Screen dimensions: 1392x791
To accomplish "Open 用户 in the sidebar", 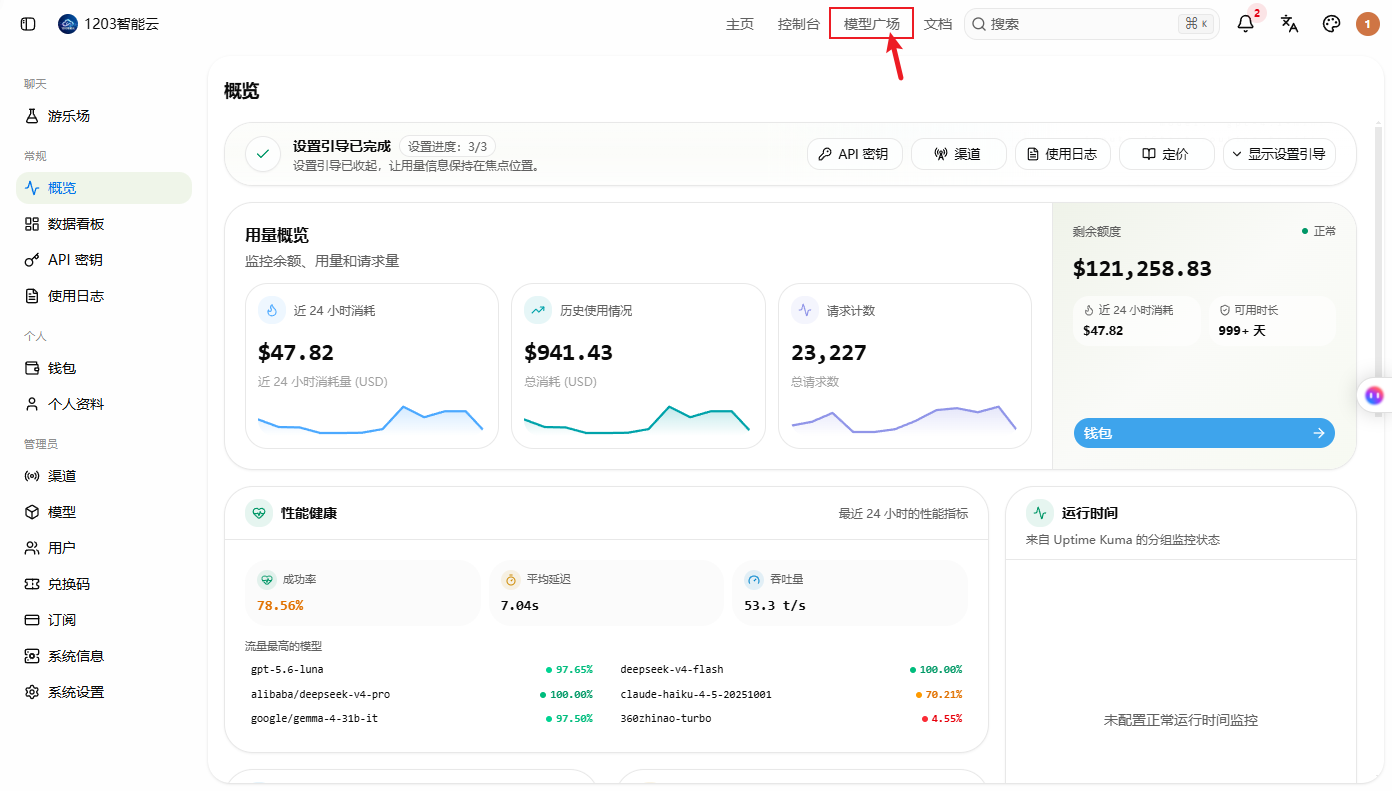I will tap(104, 548).
